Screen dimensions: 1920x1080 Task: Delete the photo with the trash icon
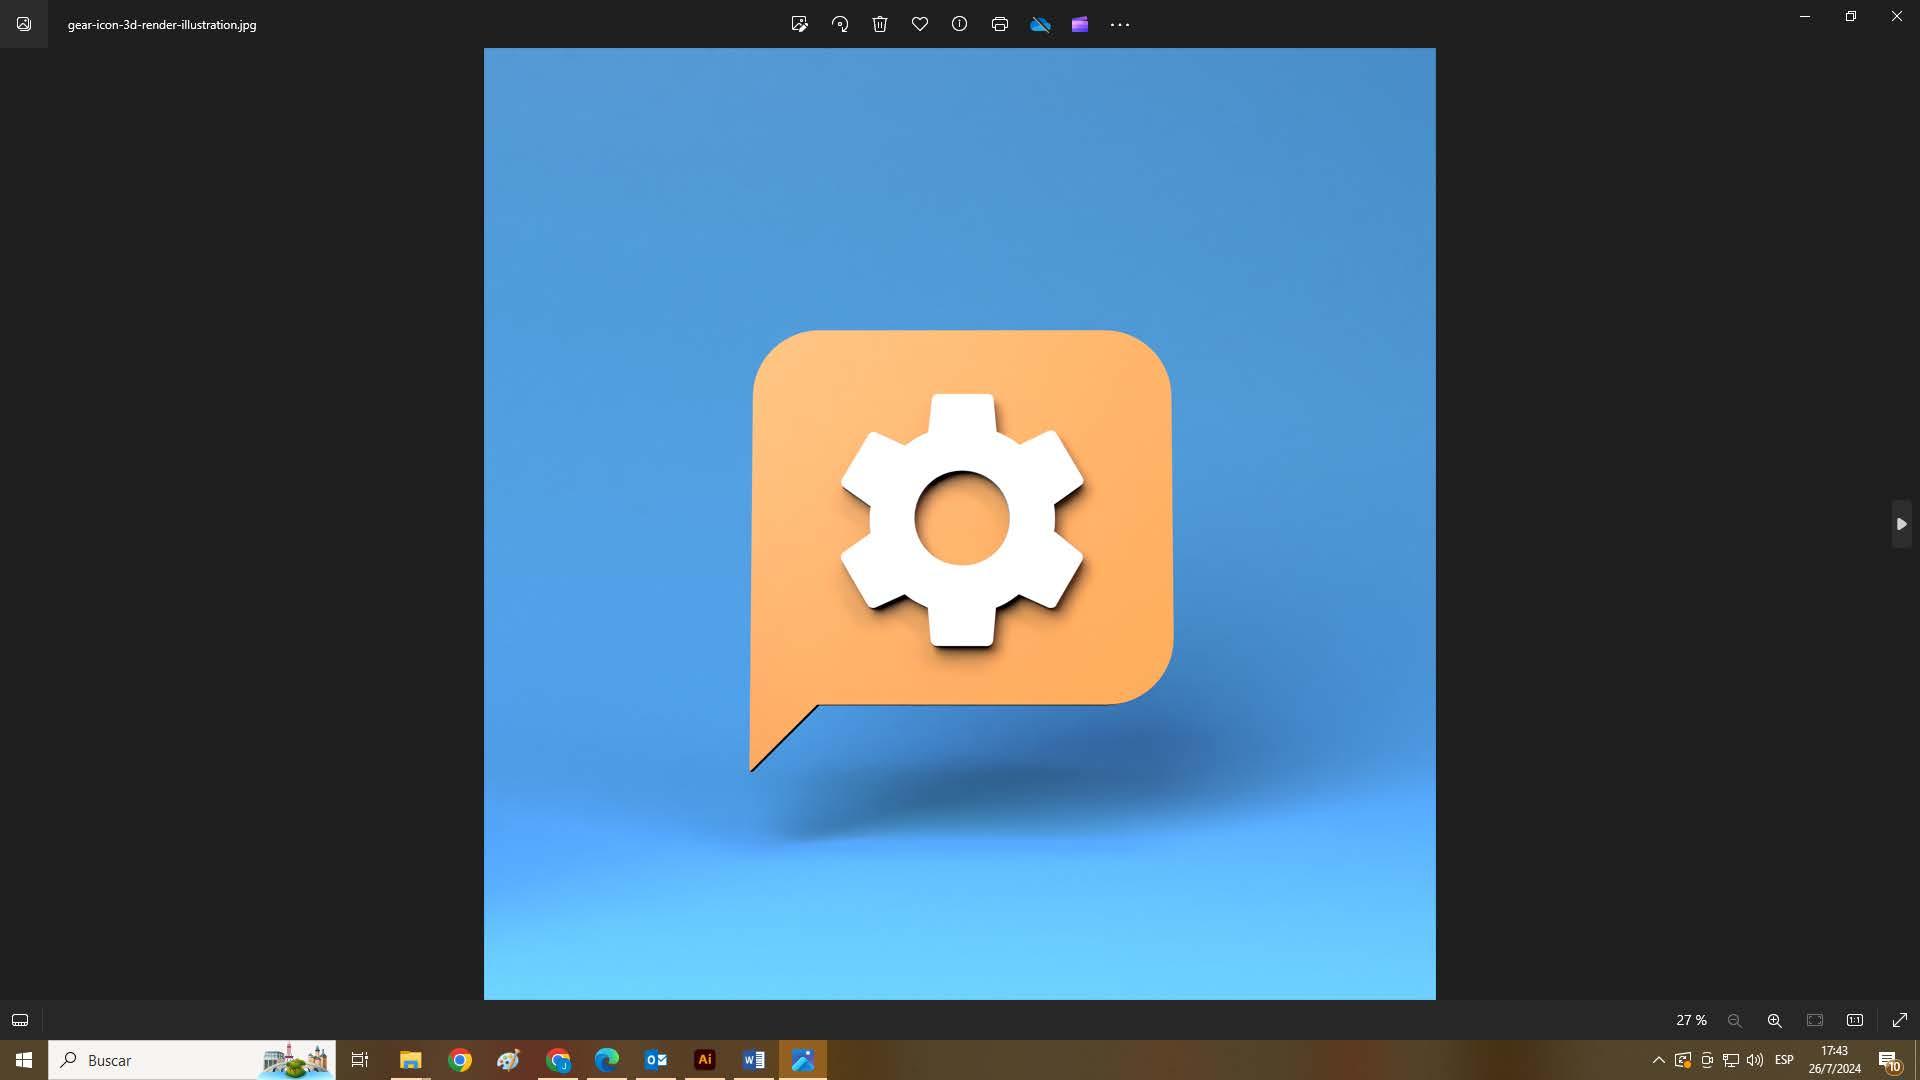(880, 24)
